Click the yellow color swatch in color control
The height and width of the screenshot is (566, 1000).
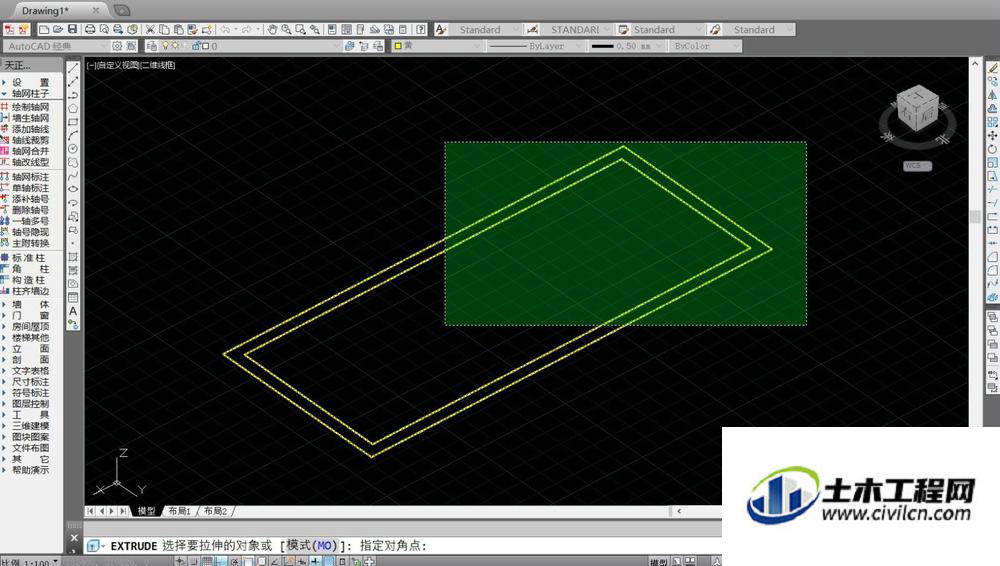click(398, 46)
